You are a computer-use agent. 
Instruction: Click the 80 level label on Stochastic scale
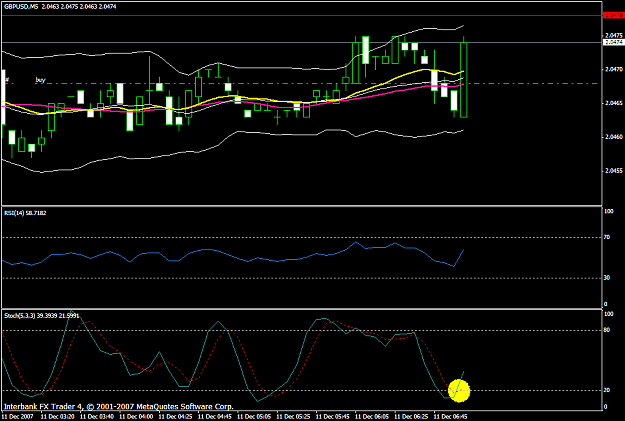coord(607,330)
